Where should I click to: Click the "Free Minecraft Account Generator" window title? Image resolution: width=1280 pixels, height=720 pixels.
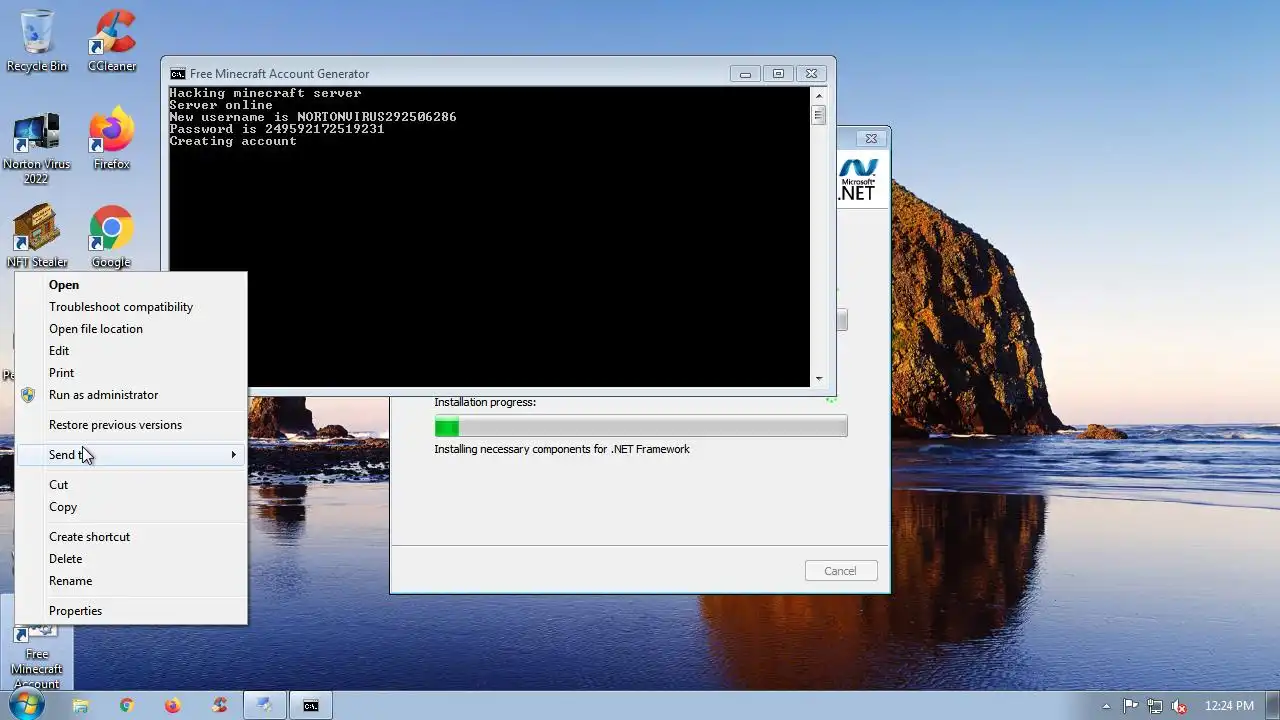[x=279, y=74]
